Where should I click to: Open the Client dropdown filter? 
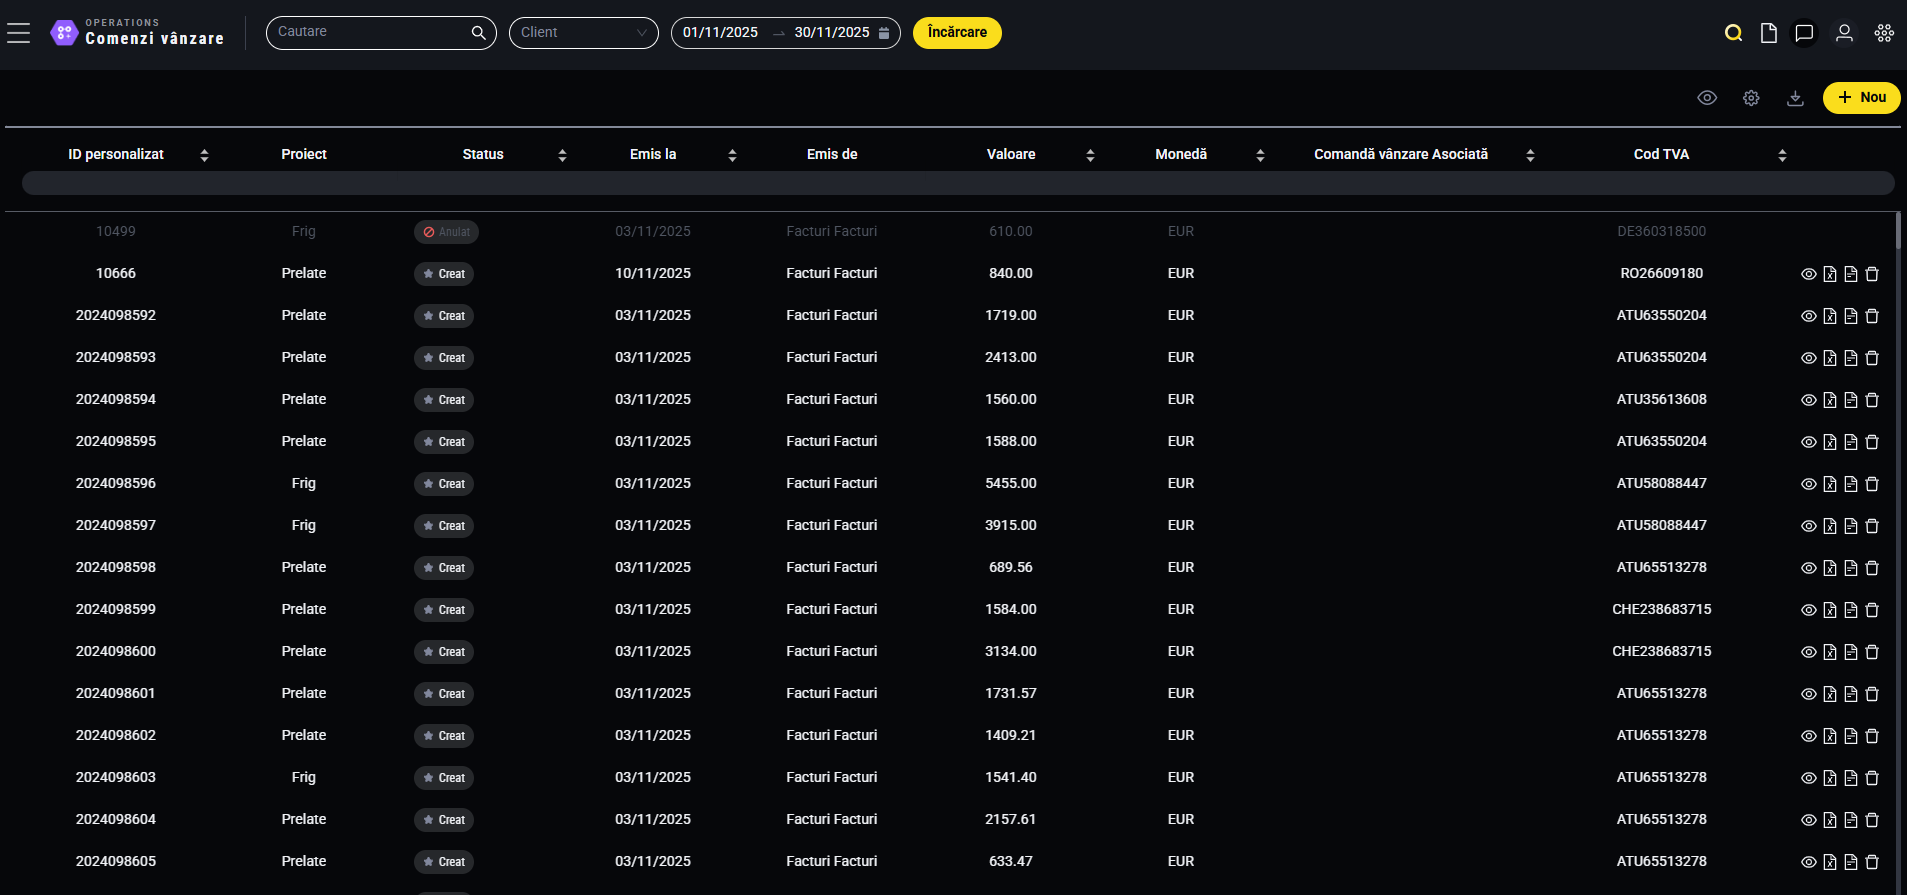[584, 33]
